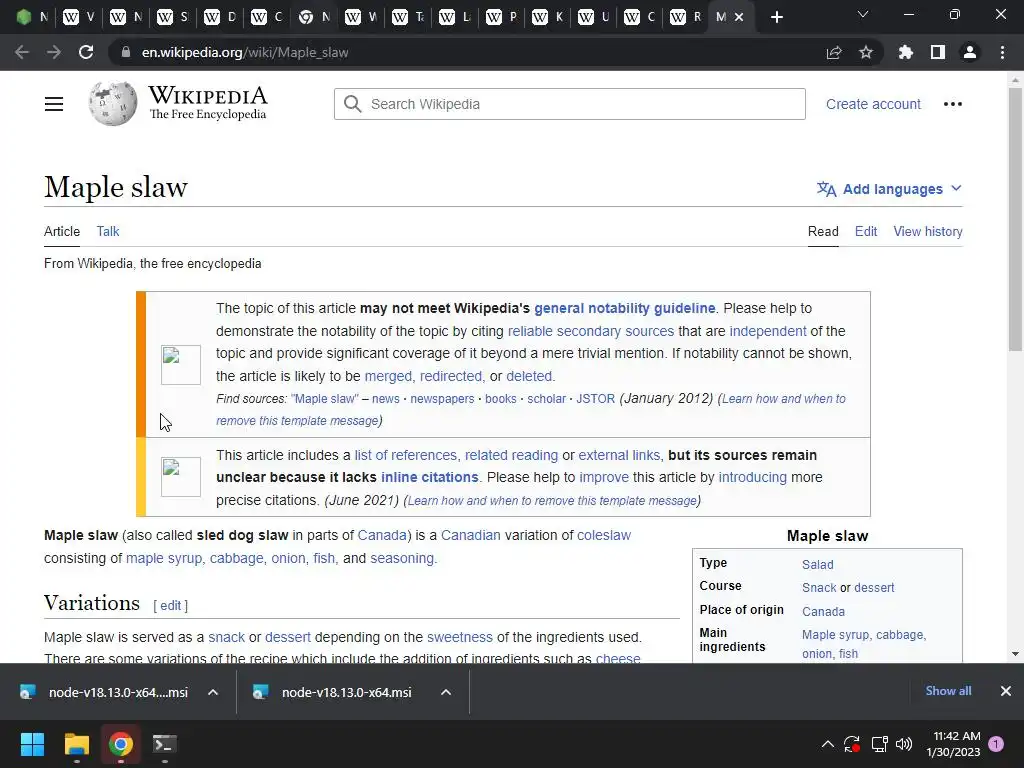The image size is (1024, 768).
Task: Switch to the Wikipedia tab labeled U
Action: 595,17
